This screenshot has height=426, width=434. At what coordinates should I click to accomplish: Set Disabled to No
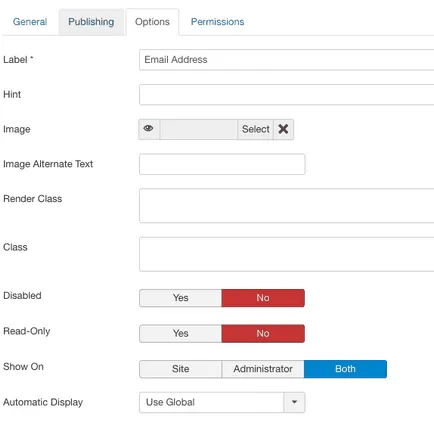pos(263,298)
